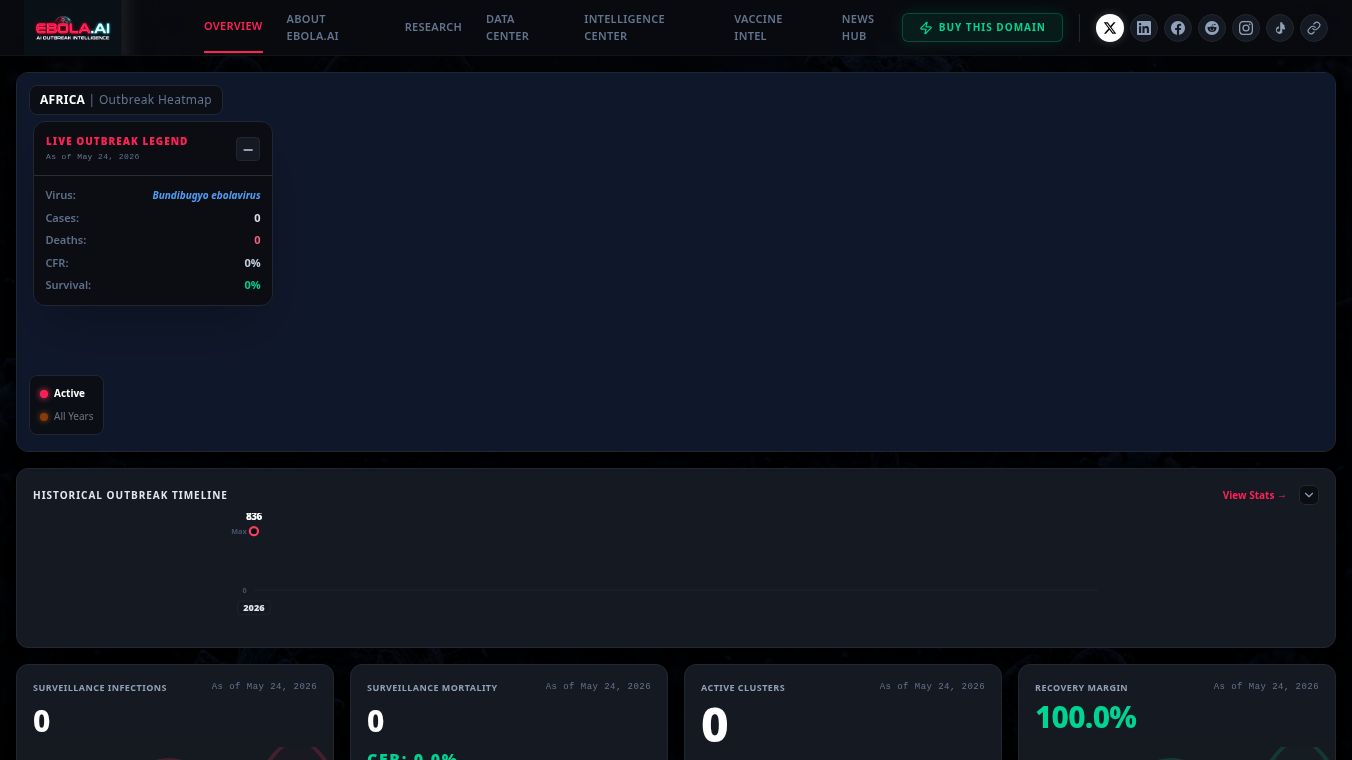Screen dimensions: 1352x760
Task: Click the Bundibugyo ebolavirus link
Action: [x=206, y=195]
